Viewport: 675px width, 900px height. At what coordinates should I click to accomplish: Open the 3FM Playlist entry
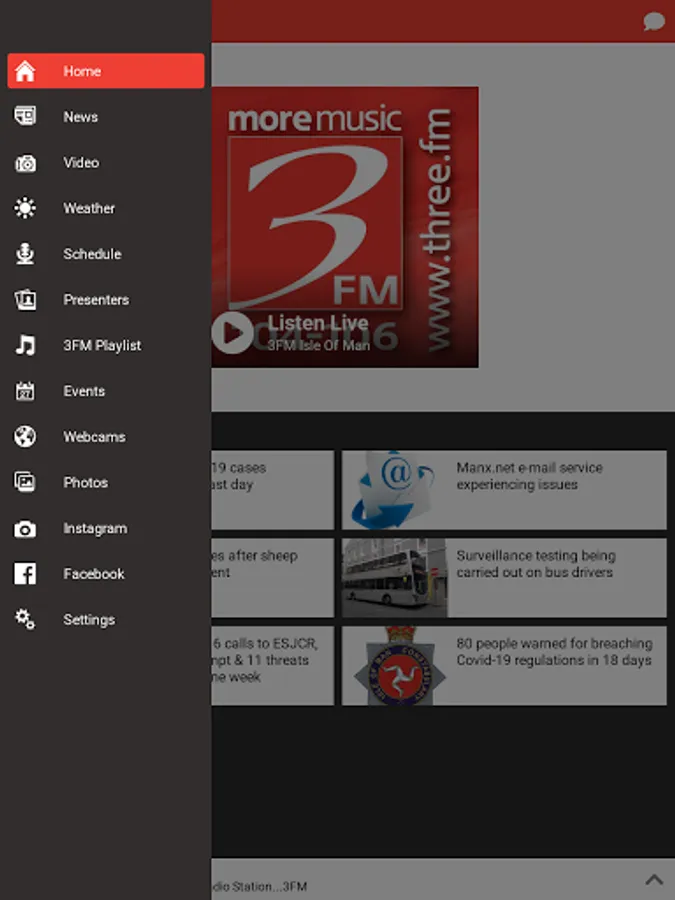click(x=106, y=345)
